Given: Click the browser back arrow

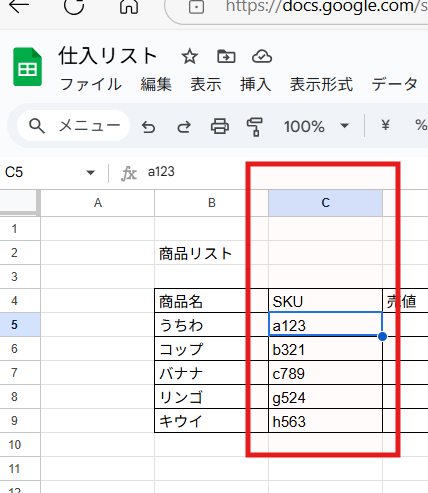Looking at the screenshot, I should [x=19, y=6].
